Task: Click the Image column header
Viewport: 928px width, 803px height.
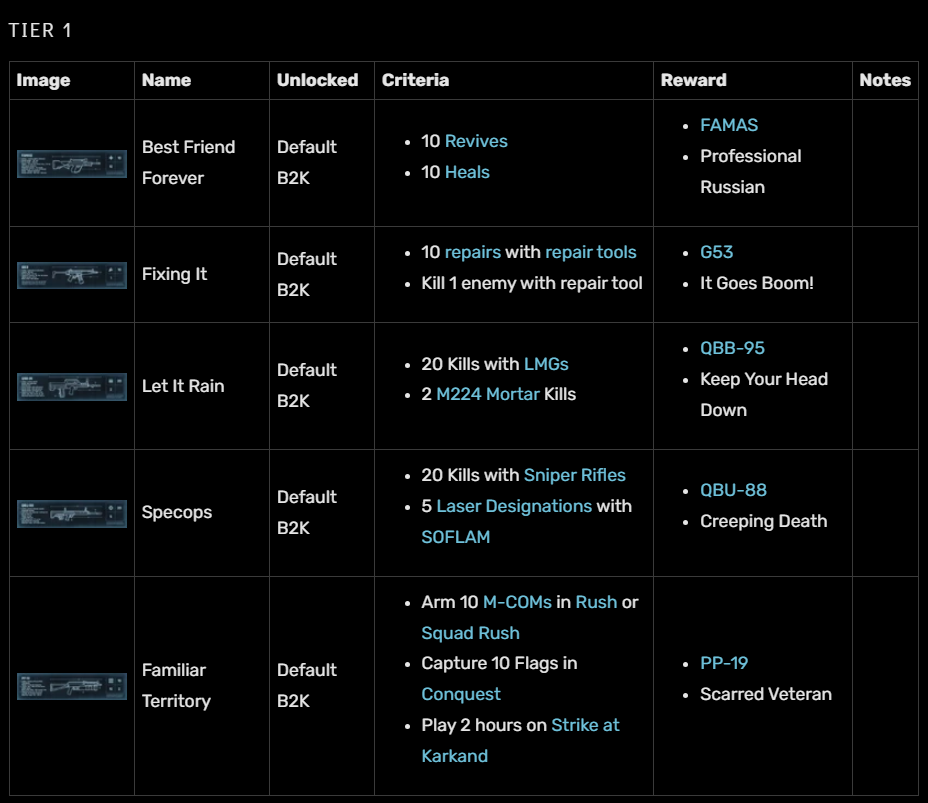Action: (x=43, y=80)
